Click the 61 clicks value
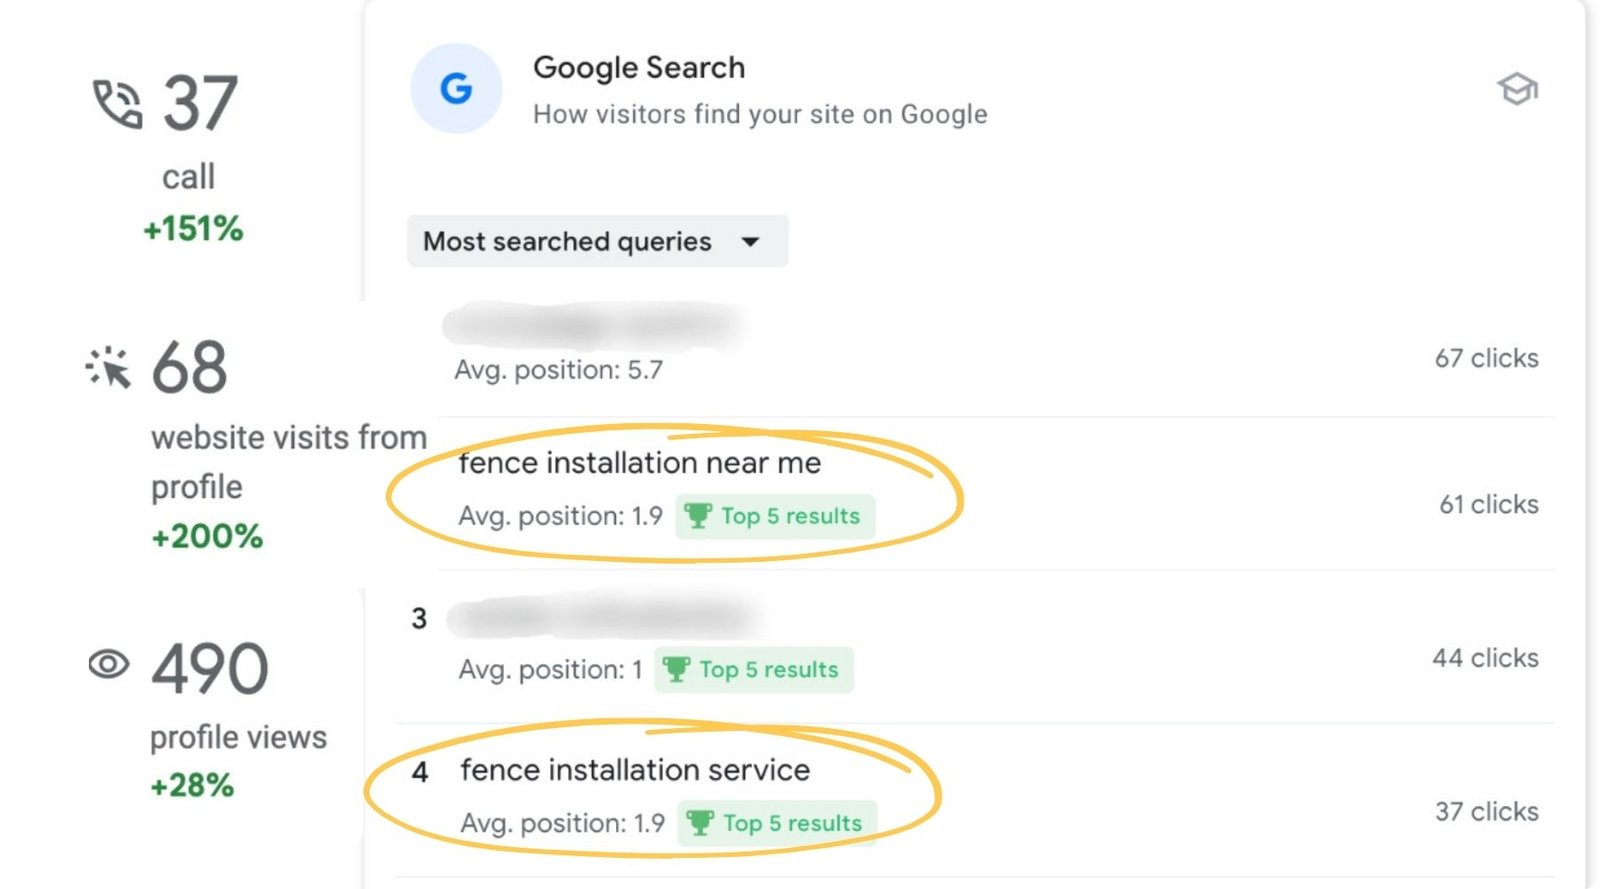1600x889 pixels. (x=1488, y=504)
